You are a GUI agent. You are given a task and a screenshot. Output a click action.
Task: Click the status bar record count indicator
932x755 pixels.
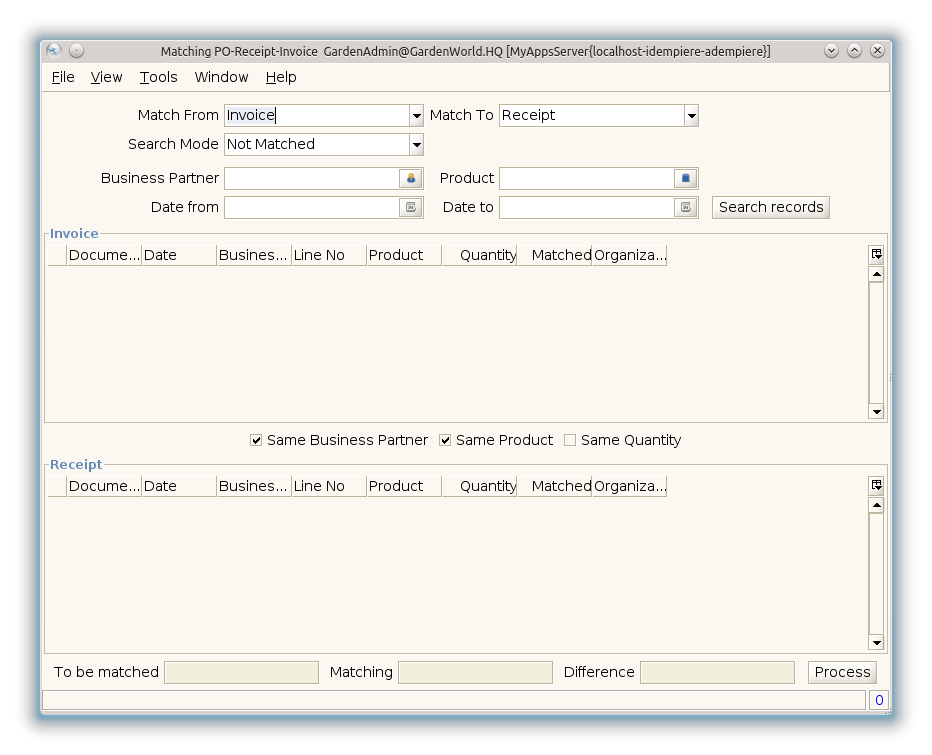(x=878, y=700)
